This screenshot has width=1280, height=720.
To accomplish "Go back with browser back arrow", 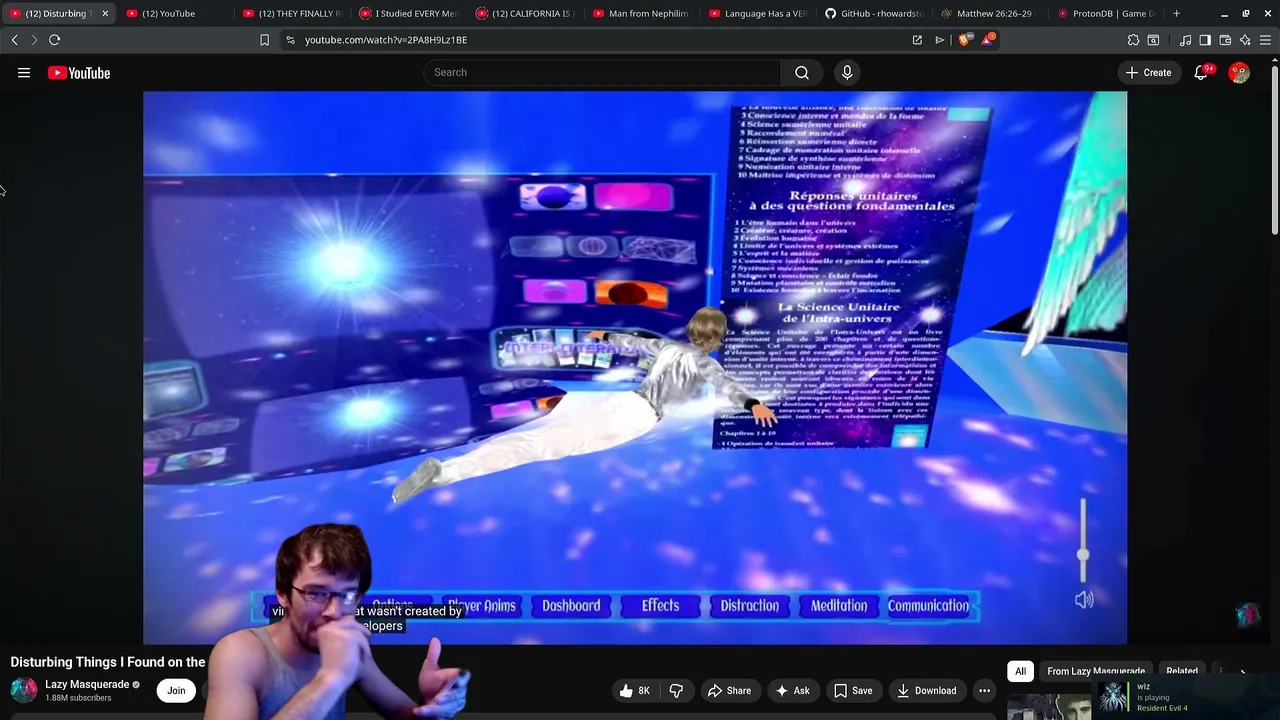I will click(x=15, y=40).
